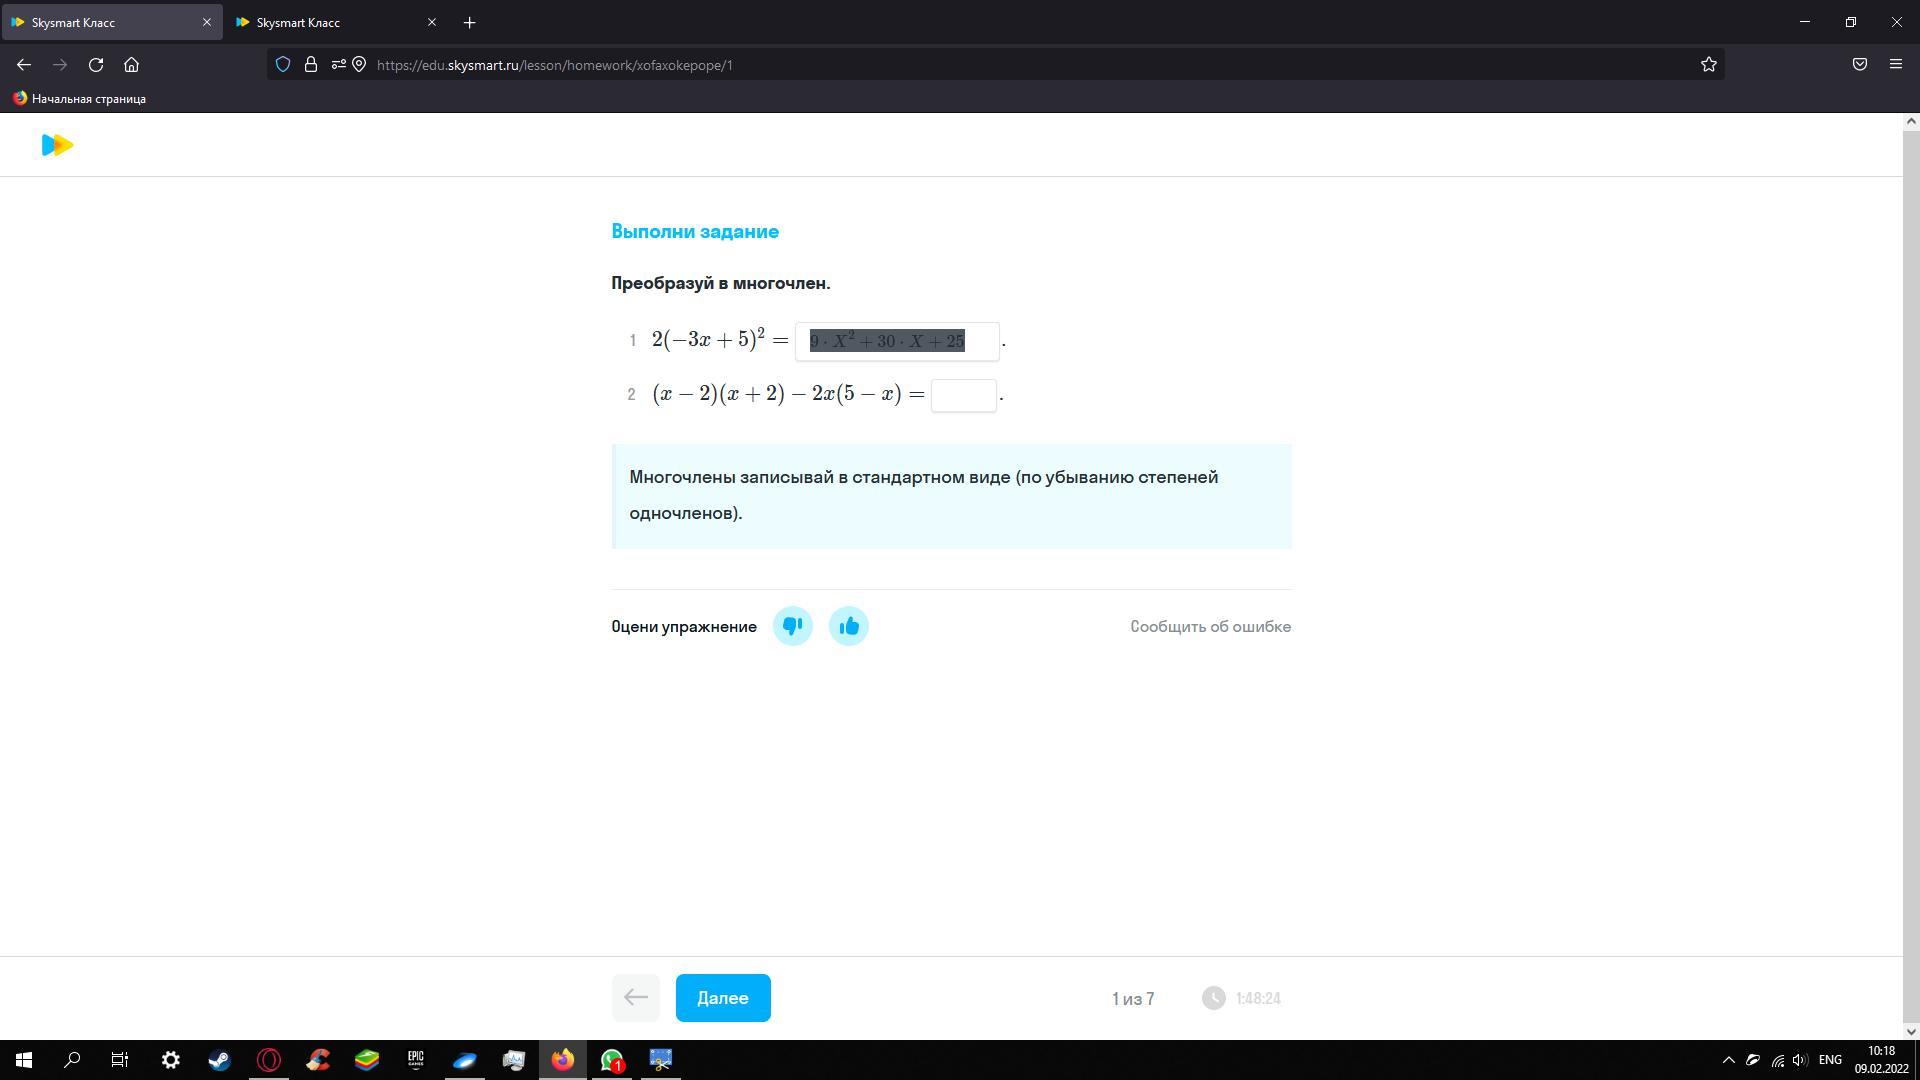Click the thumbs down rating icon
Image resolution: width=1920 pixels, height=1080 pixels.
point(792,627)
